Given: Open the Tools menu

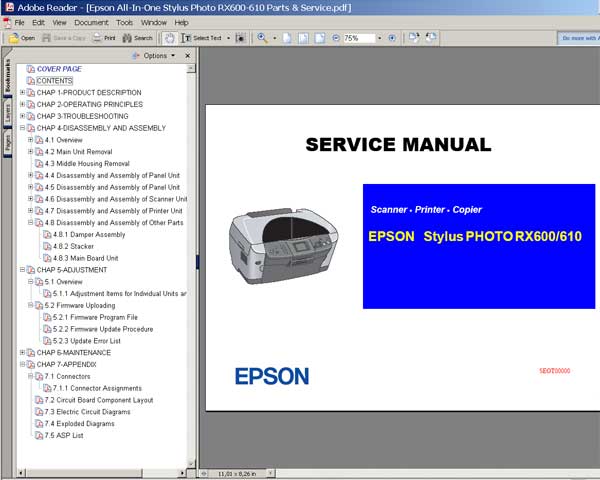Looking at the screenshot, I should 124,23.
